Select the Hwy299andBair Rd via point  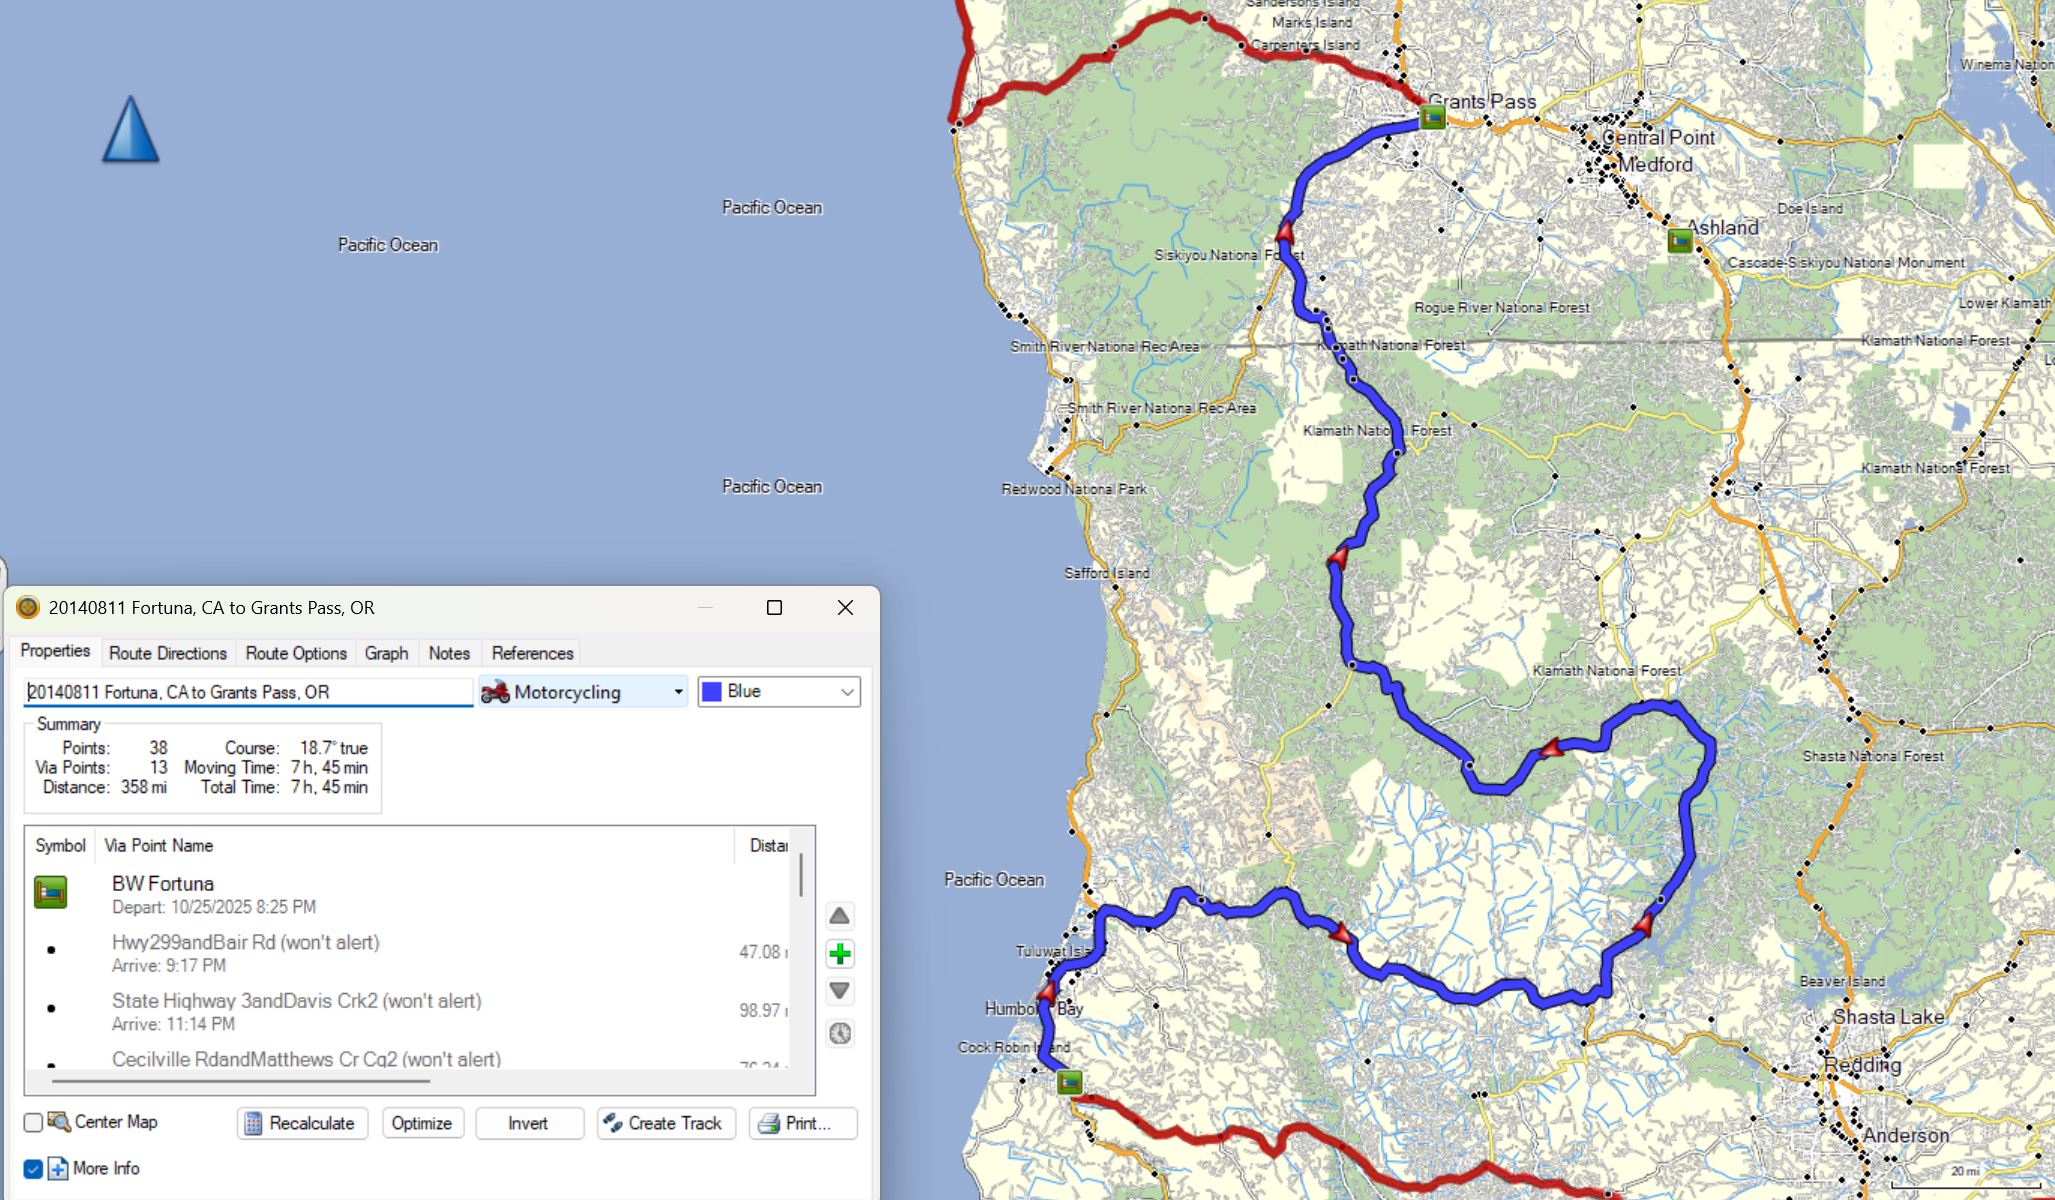point(245,943)
